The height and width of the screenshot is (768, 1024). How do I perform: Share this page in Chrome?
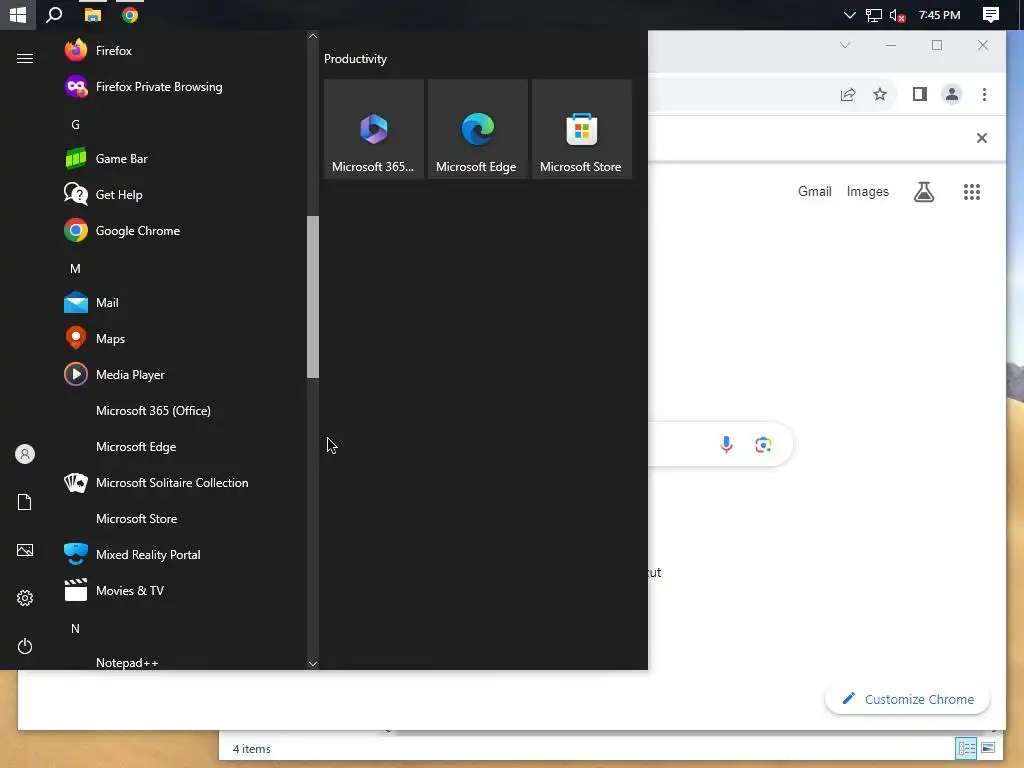coord(848,95)
